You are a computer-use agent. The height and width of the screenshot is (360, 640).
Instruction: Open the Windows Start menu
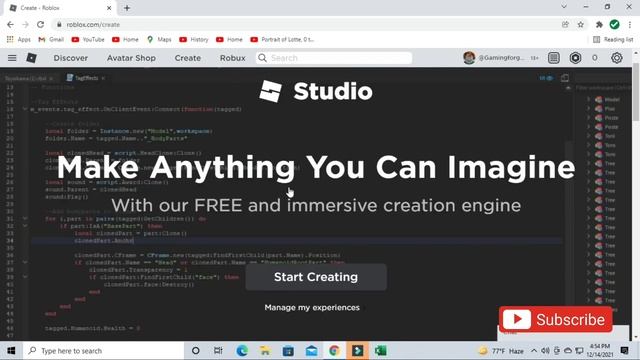tap(11, 351)
